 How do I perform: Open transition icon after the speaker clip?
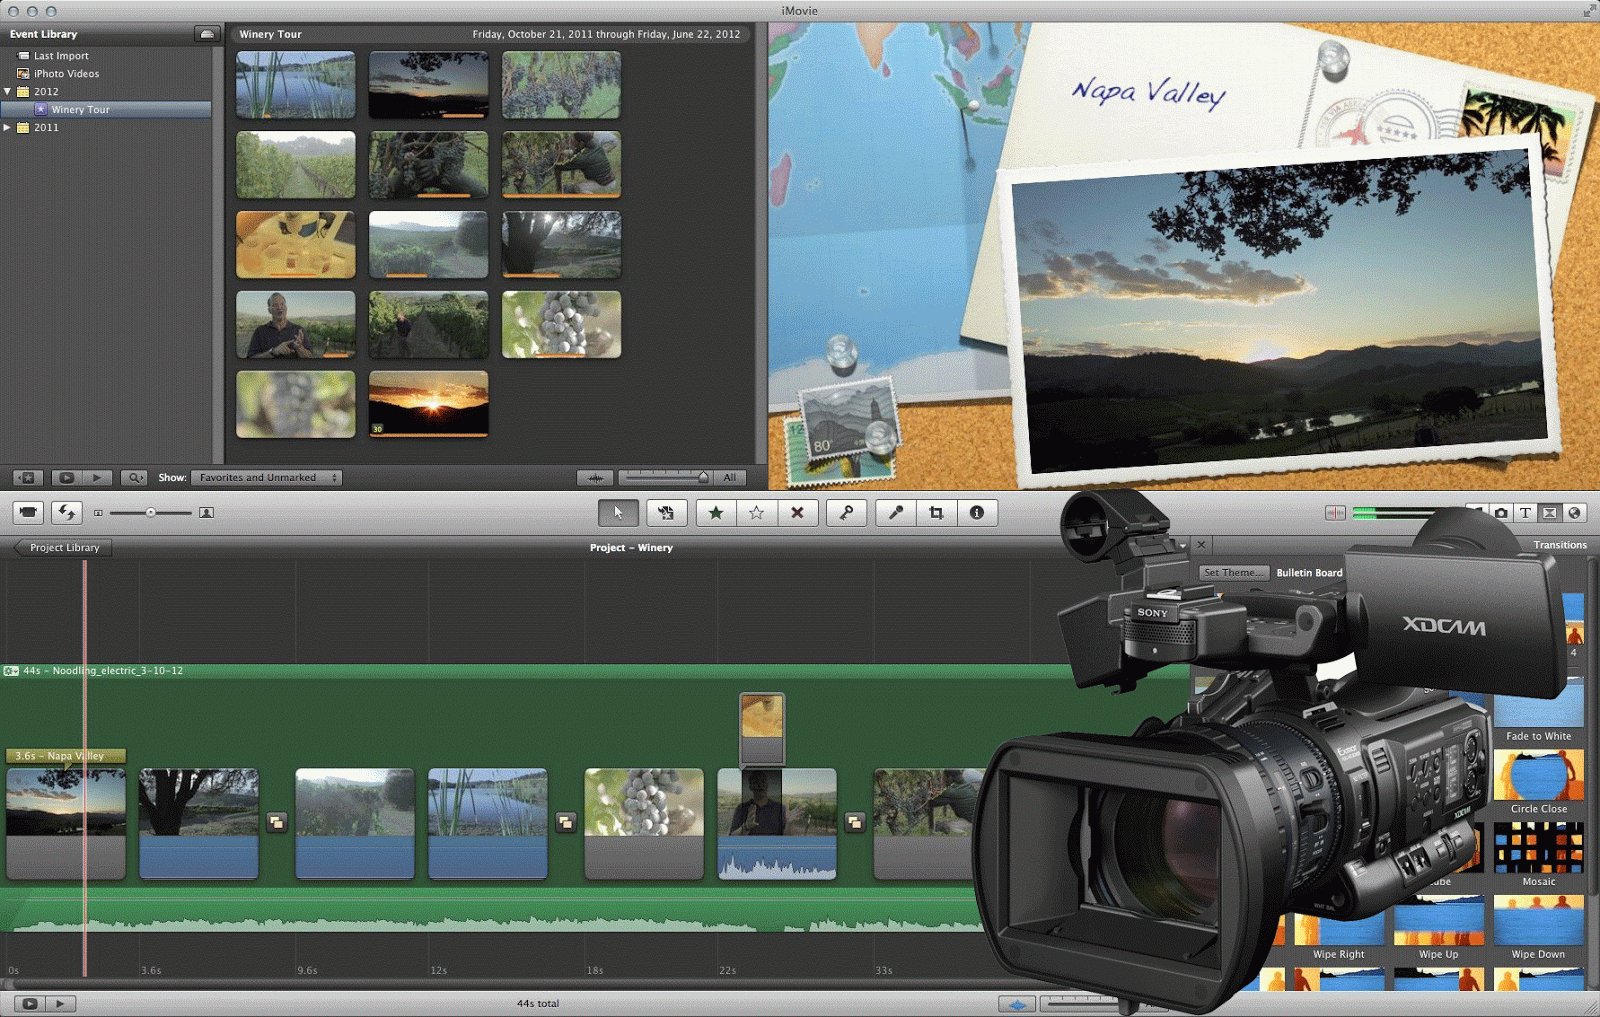855,822
